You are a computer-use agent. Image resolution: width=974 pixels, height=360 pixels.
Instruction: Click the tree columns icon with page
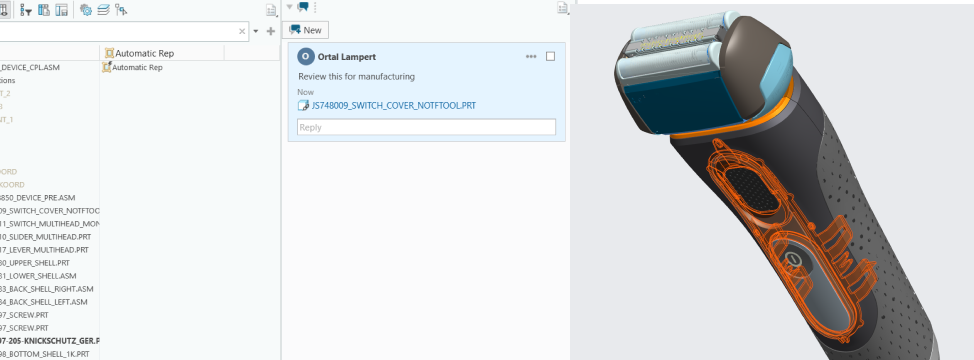click(x=43, y=10)
